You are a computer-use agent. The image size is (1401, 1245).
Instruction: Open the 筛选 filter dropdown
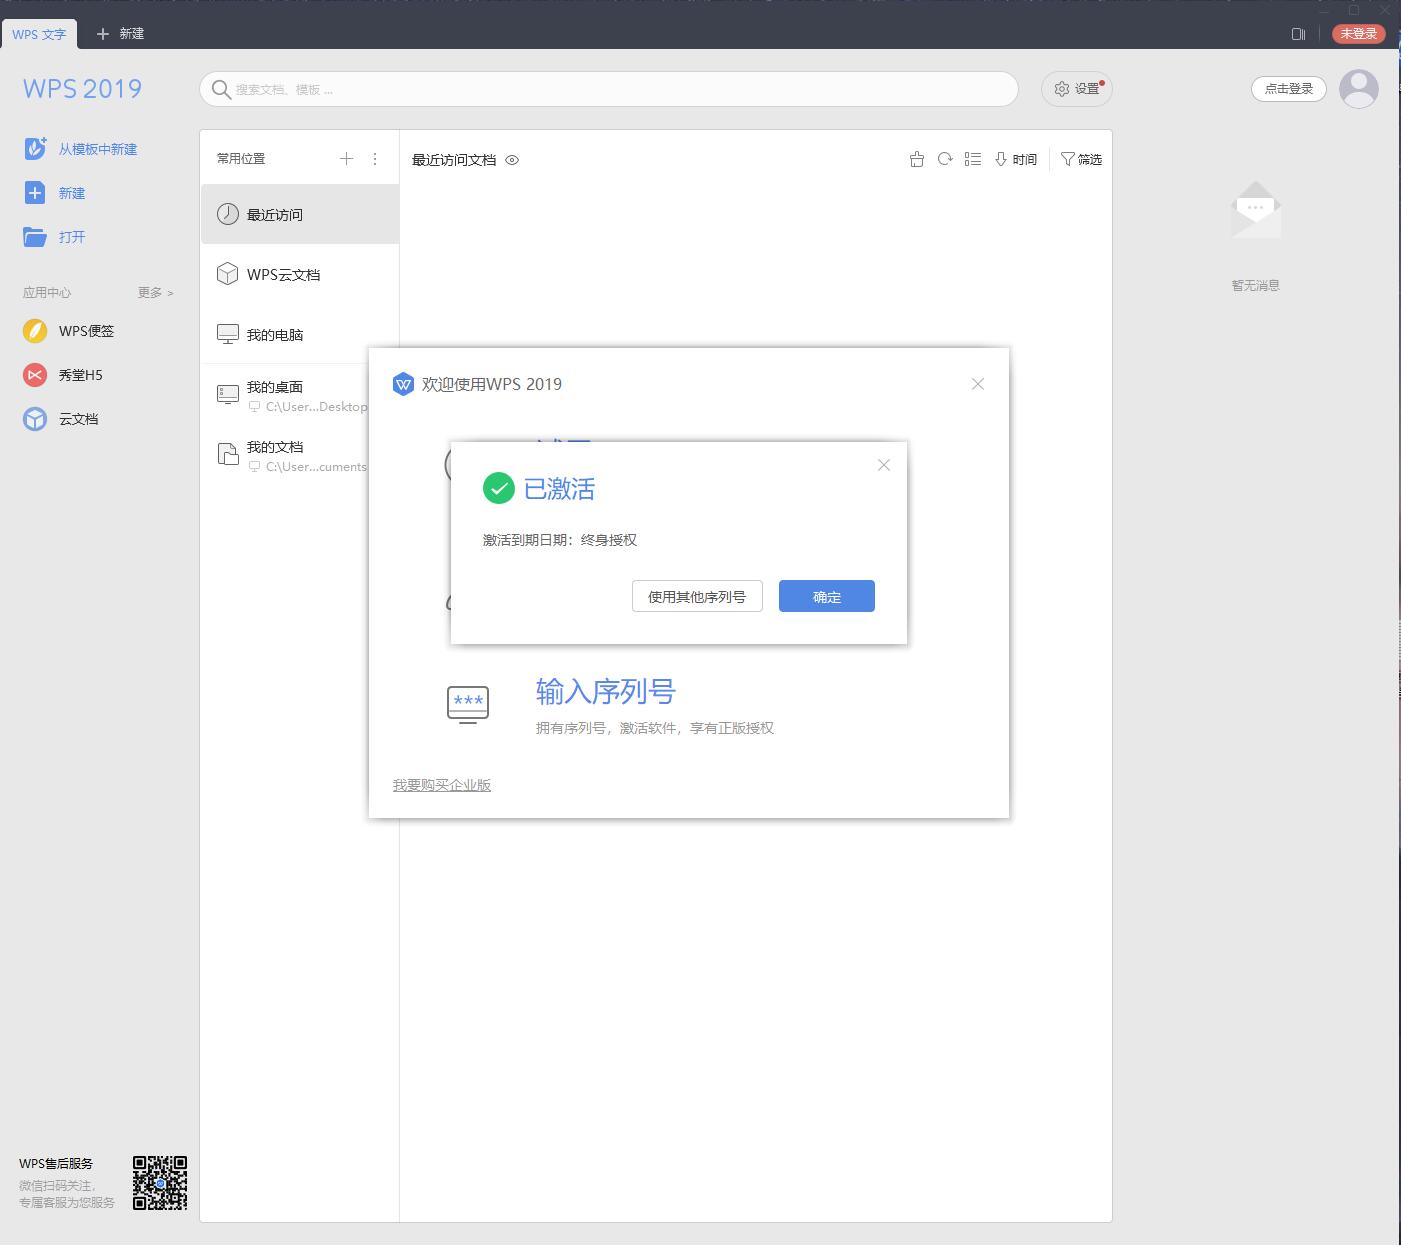[x=1081, y=159]
